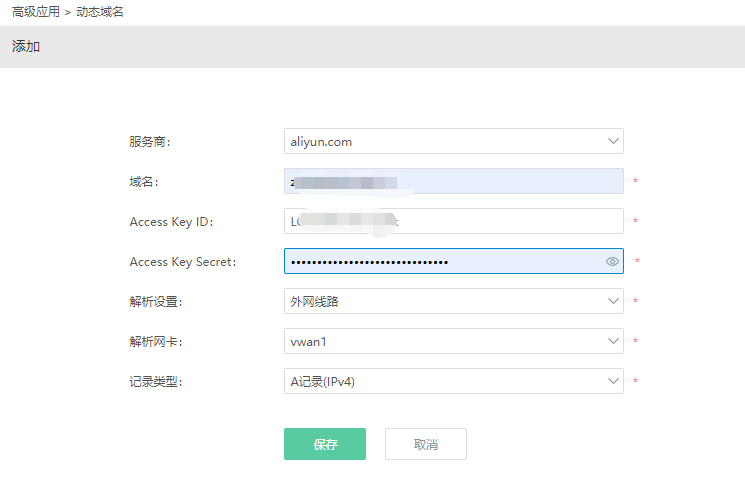Expand the 记录类型 A记录(IPv4) dropdown
Image resolution: width=745 pixels, height=503 pixels.
[453, 381]
